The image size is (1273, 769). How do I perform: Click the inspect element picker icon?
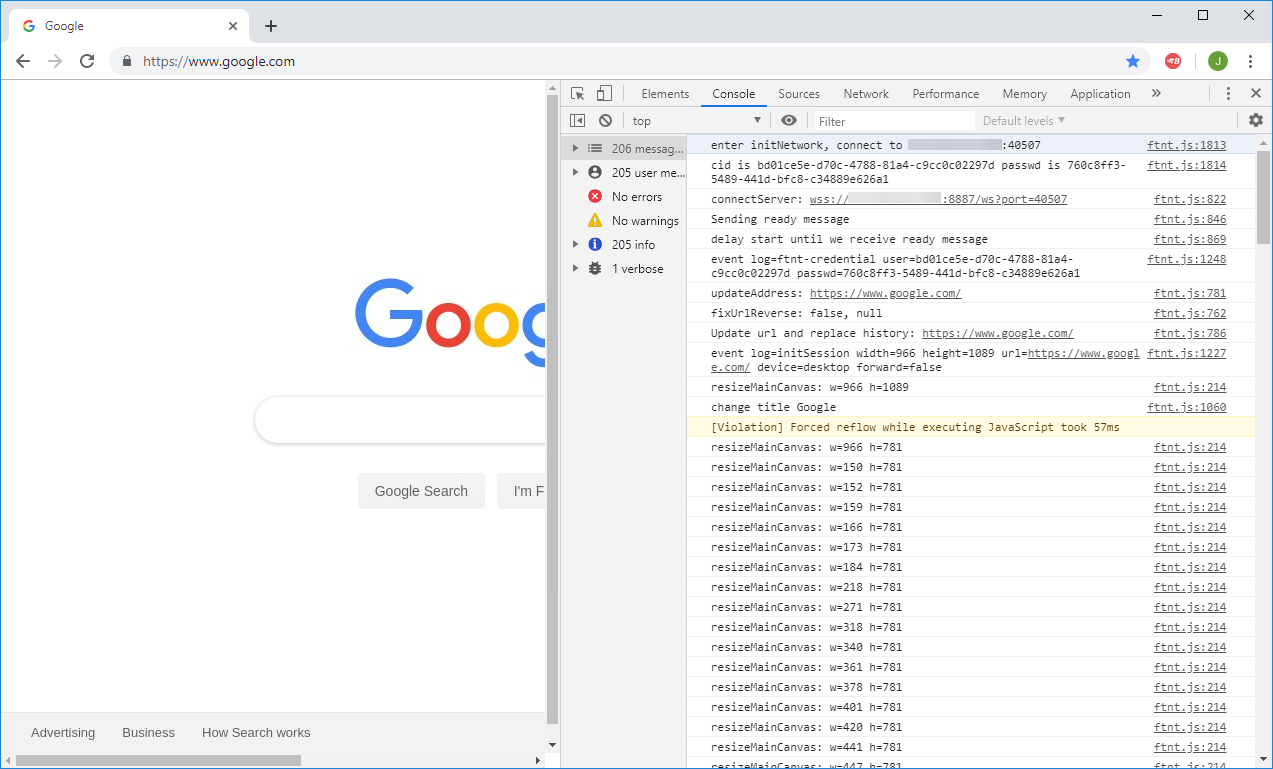coord(577,93)
